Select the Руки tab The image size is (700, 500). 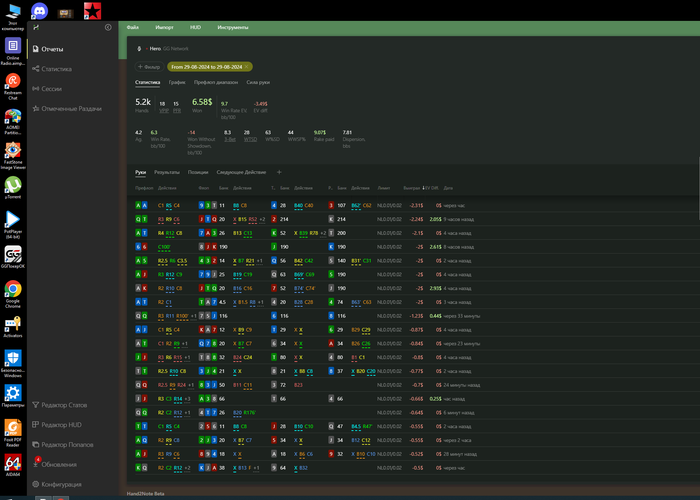coord(141,172)
